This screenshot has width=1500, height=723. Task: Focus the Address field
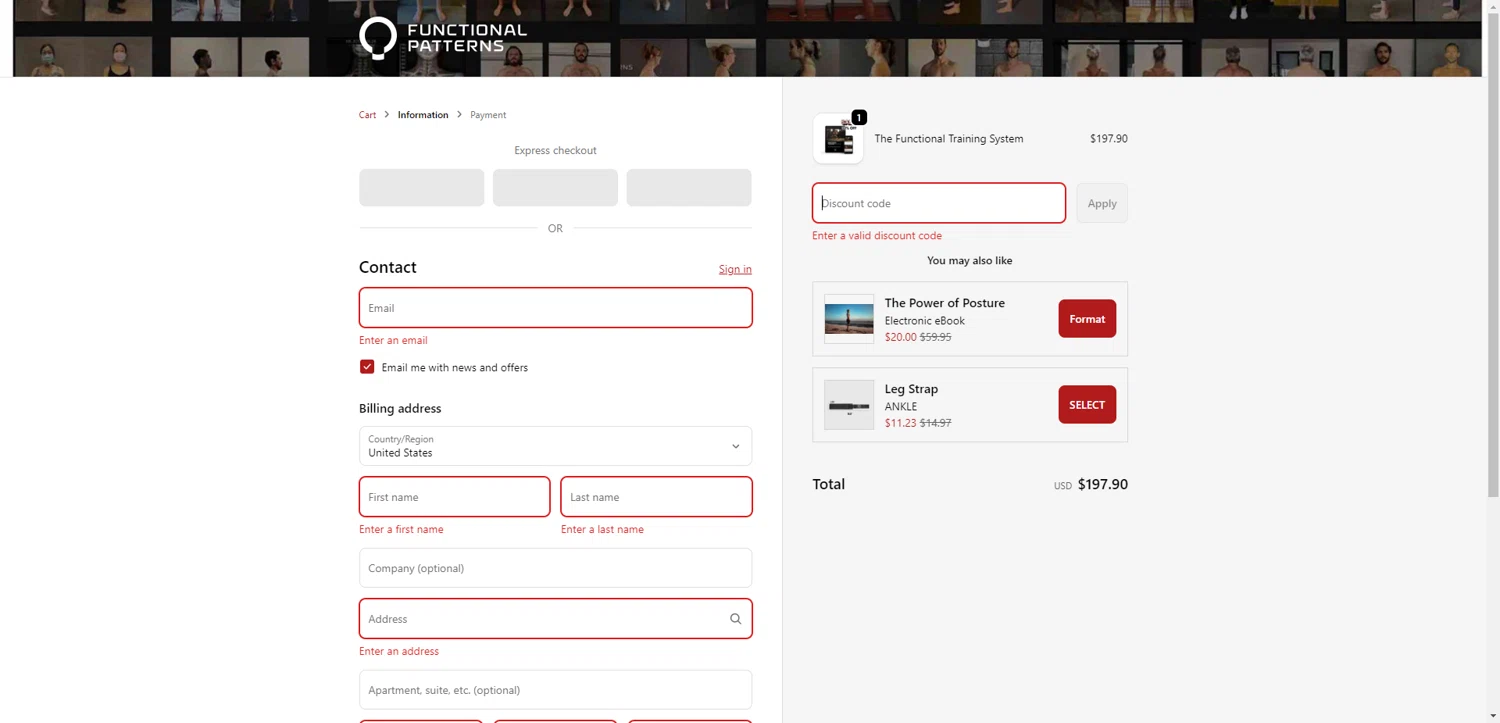(x=555, y=619)
